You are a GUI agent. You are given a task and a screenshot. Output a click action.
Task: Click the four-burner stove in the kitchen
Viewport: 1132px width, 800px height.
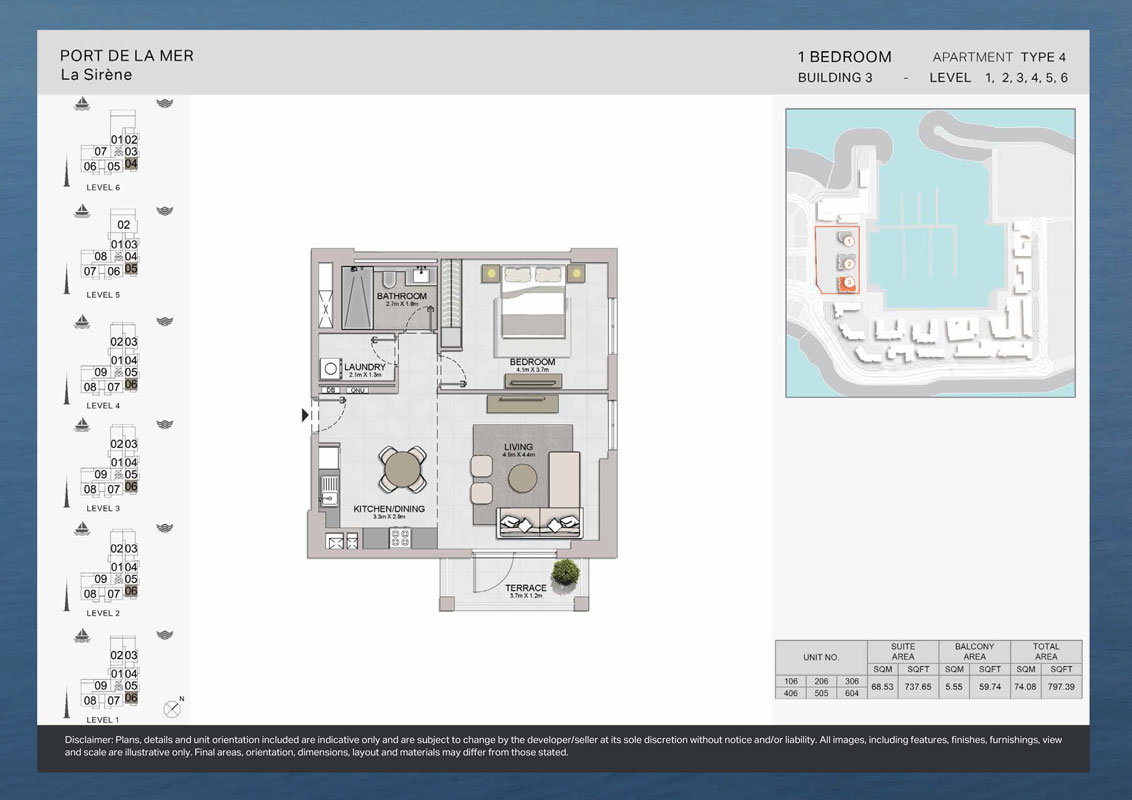pyautogui.click(x=400, y=538)
